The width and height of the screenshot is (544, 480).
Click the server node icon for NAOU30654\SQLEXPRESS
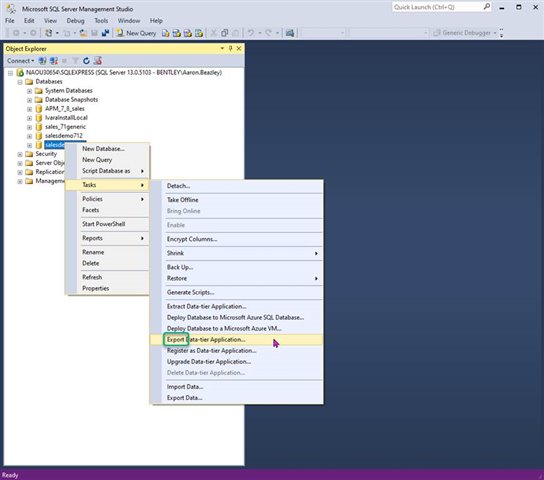(x=20, y=72)
